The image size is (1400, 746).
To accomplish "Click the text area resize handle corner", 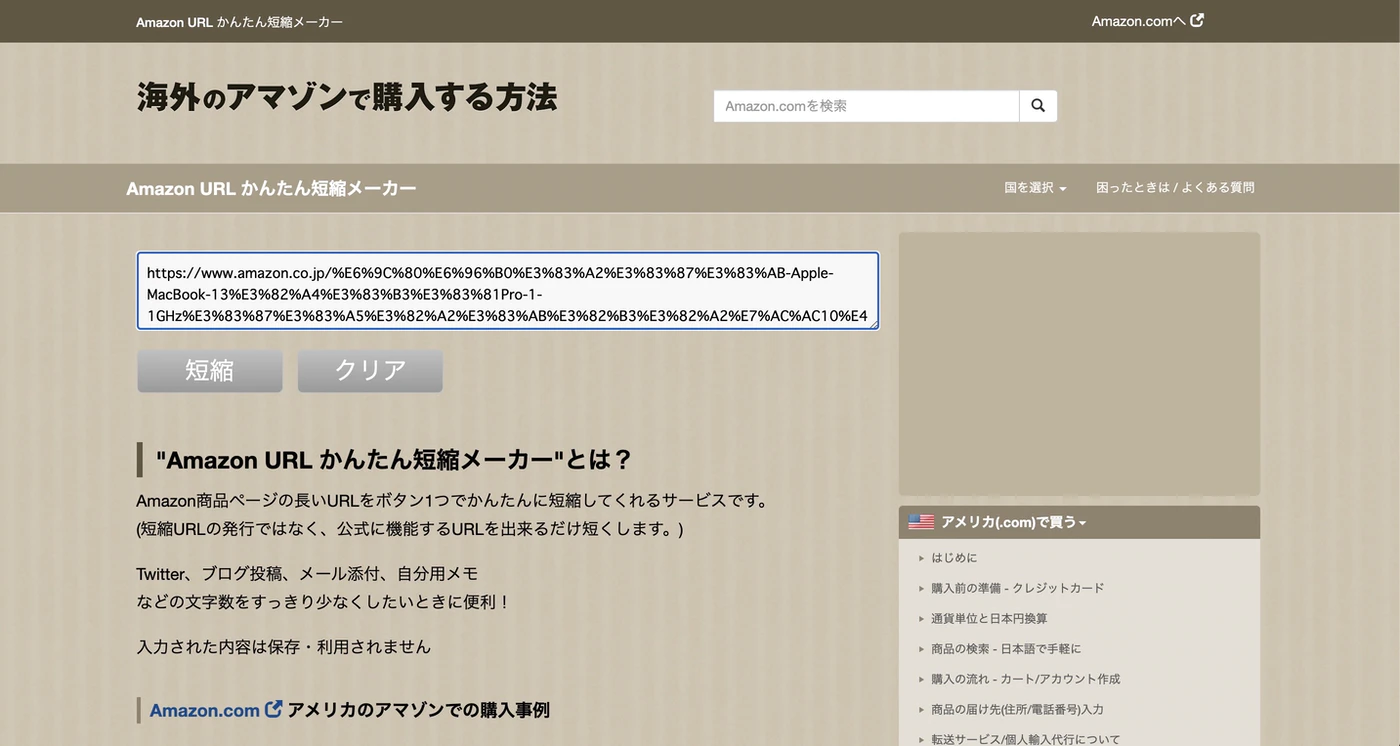I will [873, 323].
